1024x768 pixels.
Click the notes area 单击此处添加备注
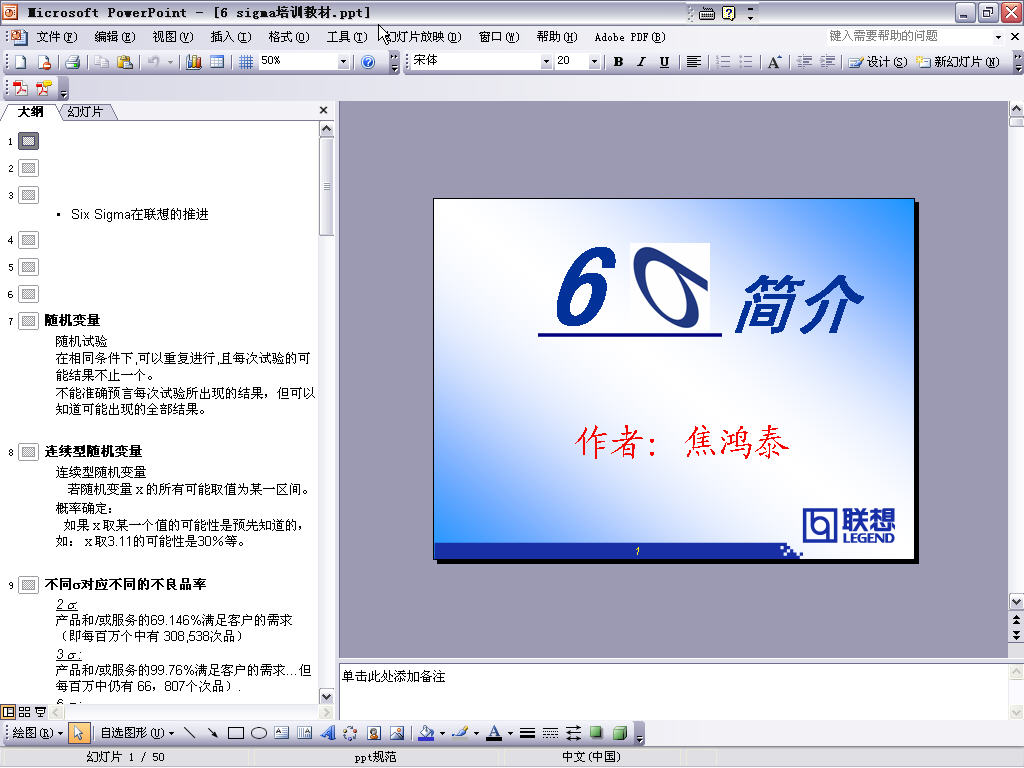[x=394, y=677]
